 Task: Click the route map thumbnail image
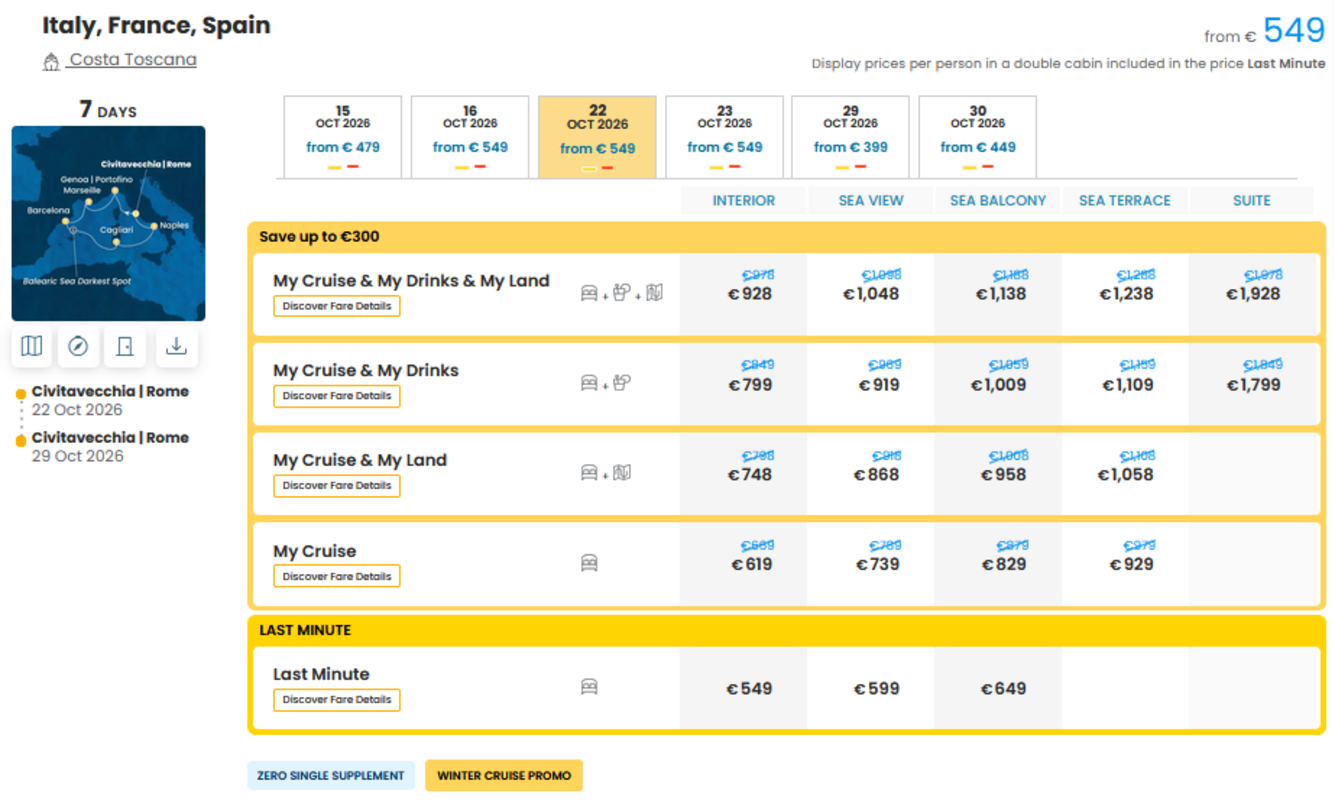tap(108, 223)
